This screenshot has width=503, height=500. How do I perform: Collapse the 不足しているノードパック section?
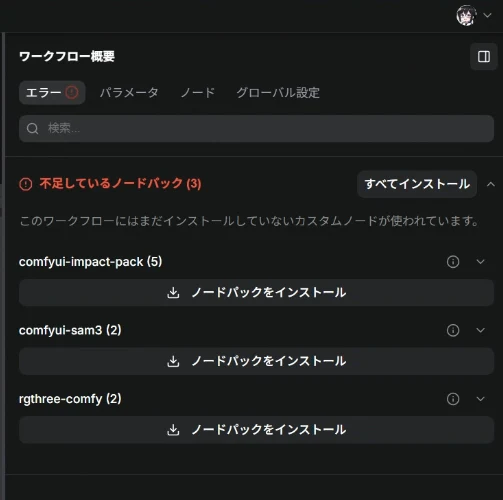[491, 184]
